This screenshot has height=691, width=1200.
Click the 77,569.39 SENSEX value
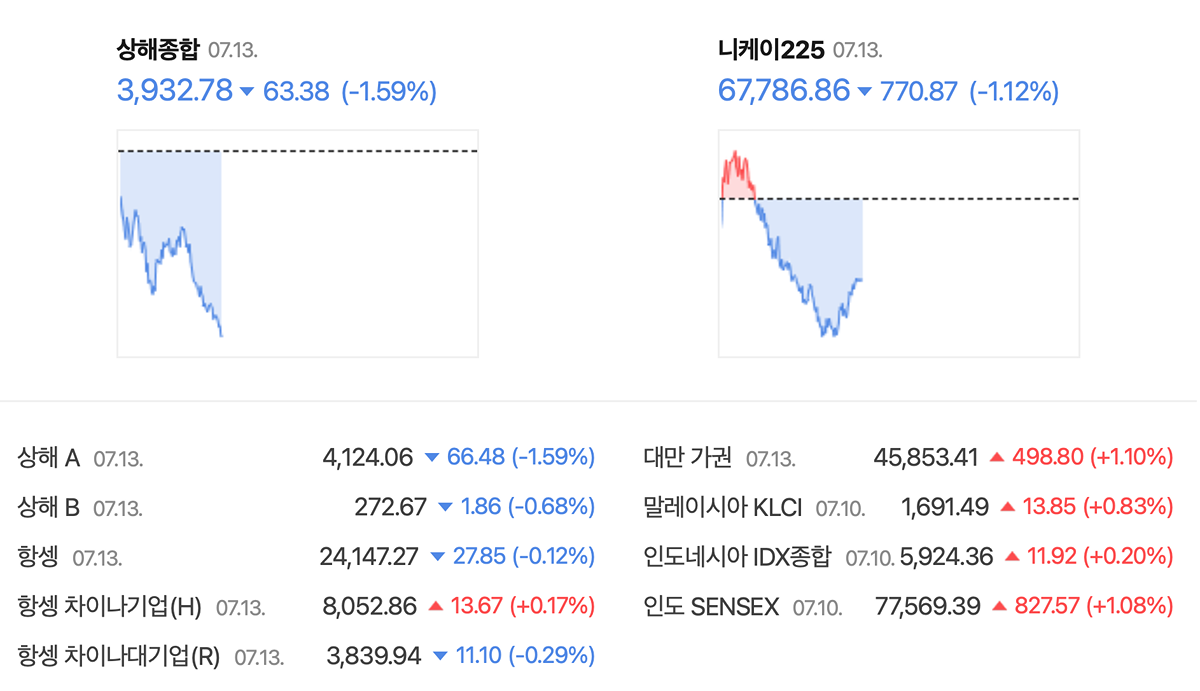tap(927, 605)
